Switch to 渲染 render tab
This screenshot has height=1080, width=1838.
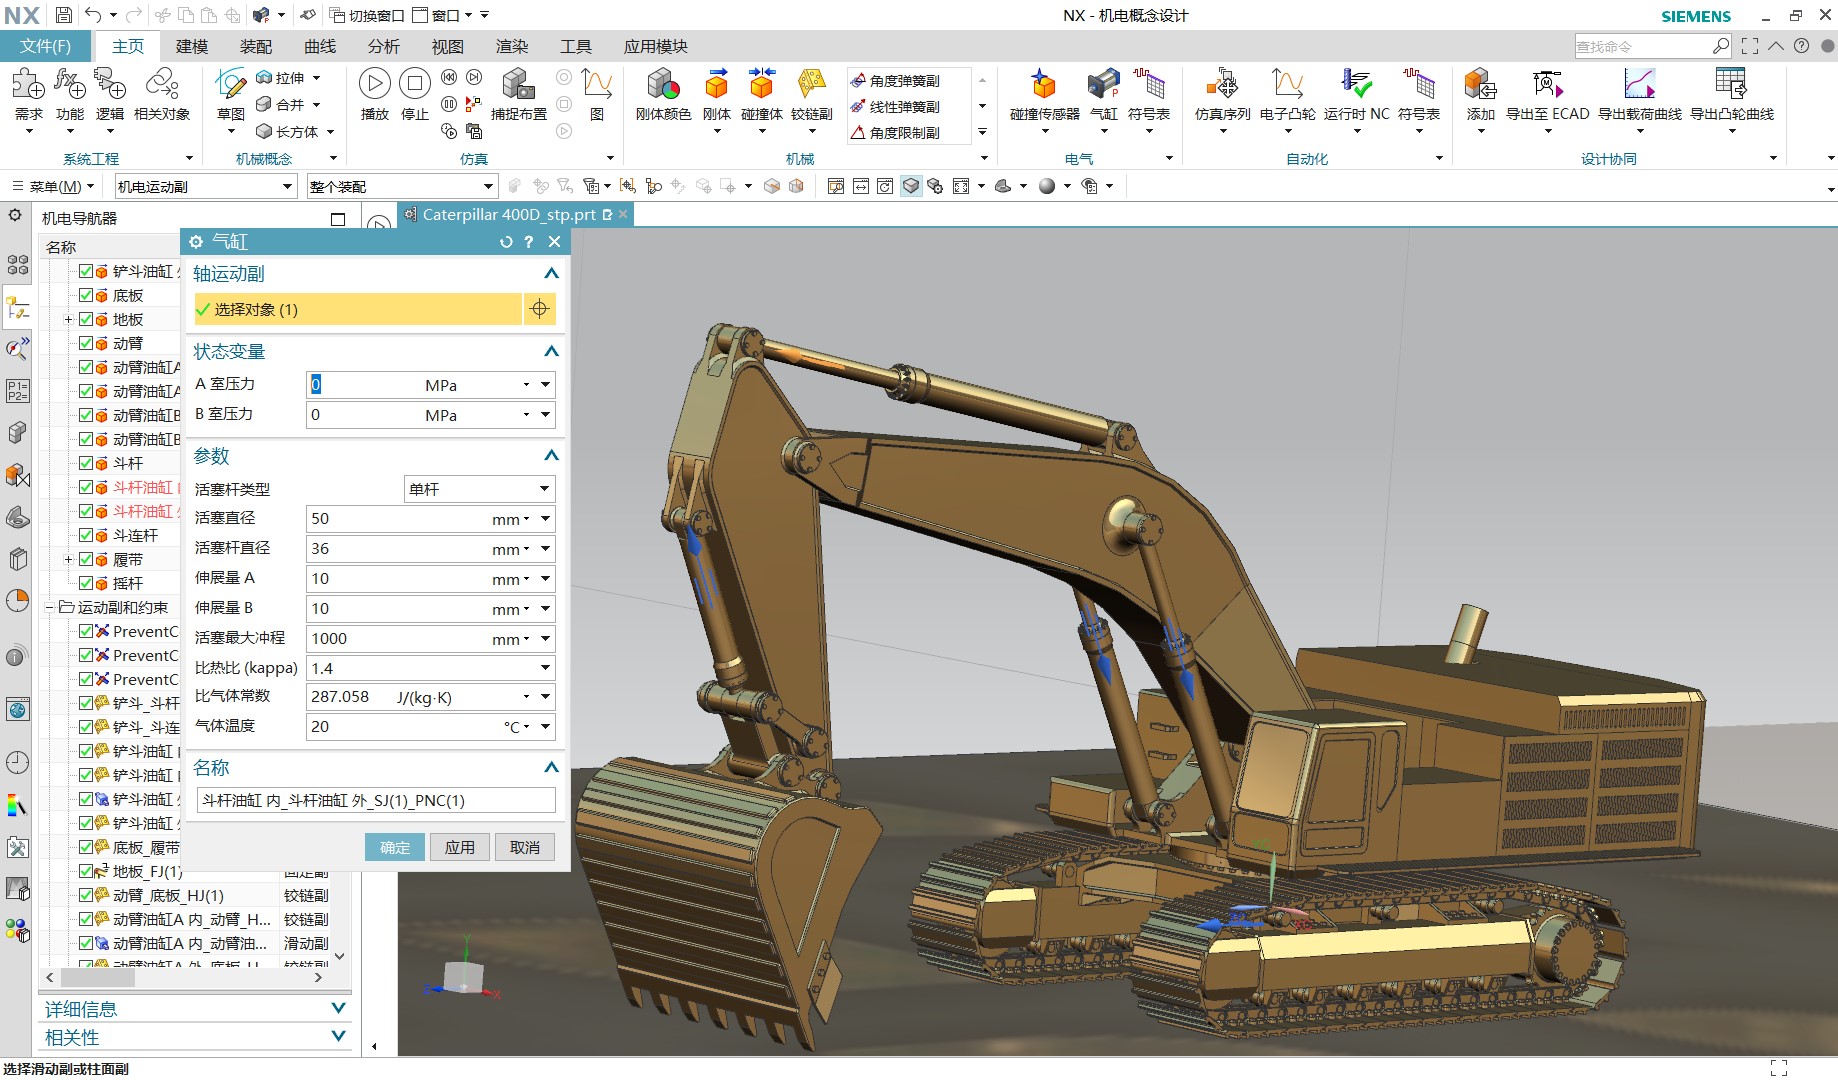click(x=512, y=46)
